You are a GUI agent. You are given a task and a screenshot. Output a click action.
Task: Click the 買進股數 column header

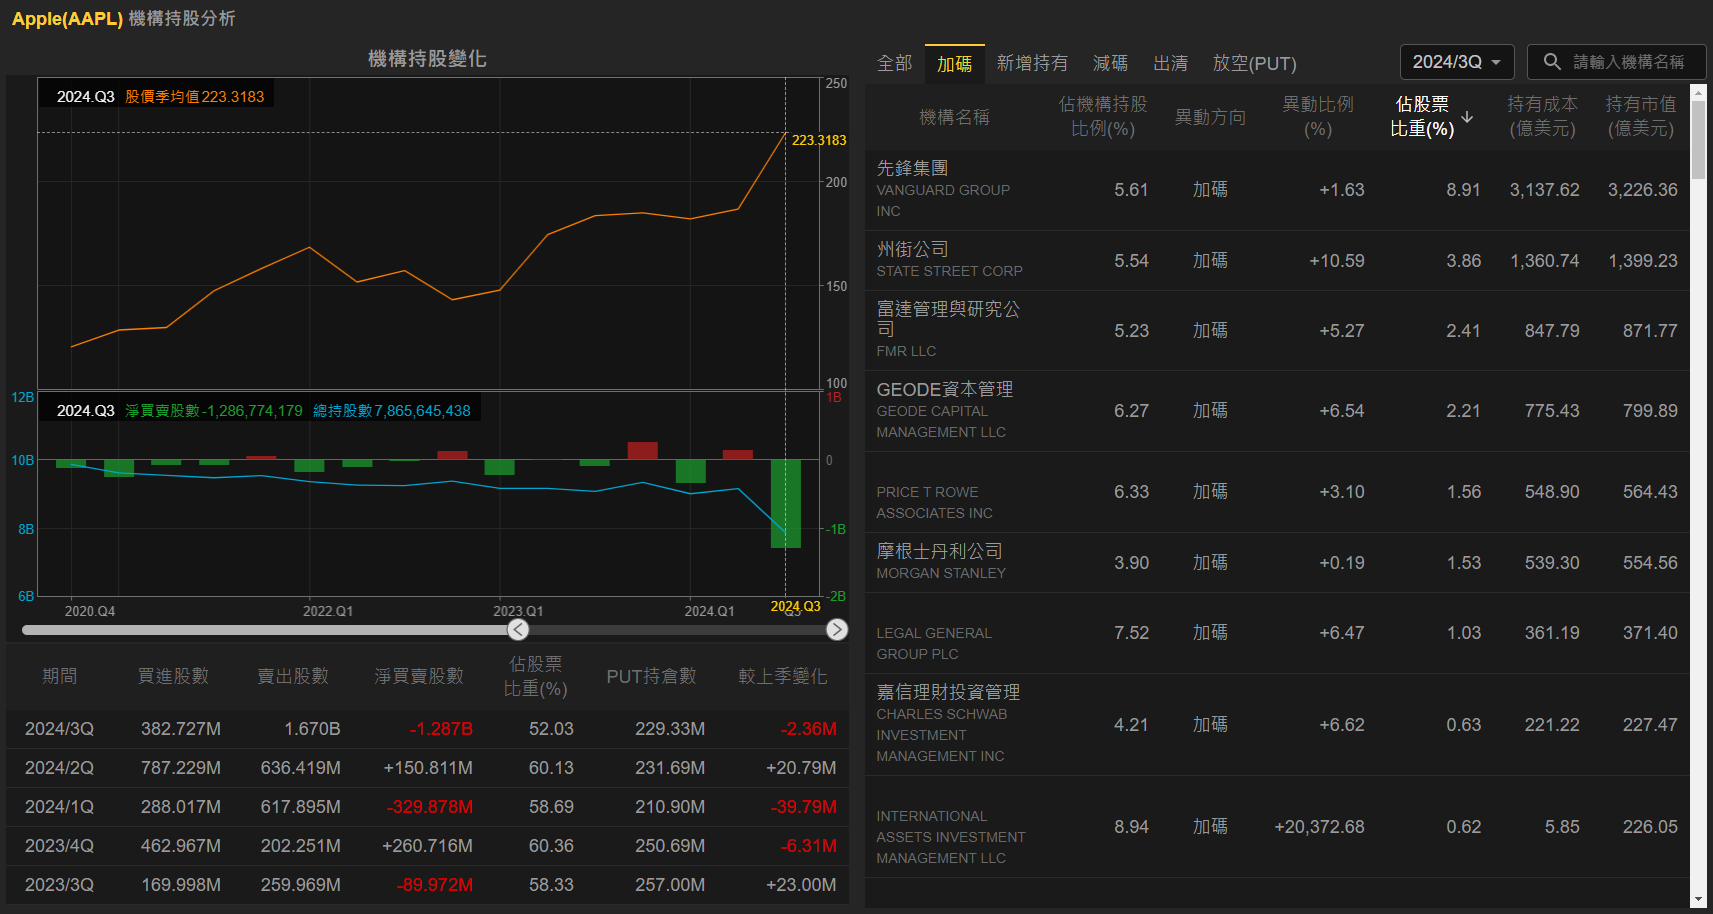click(173, 676)
